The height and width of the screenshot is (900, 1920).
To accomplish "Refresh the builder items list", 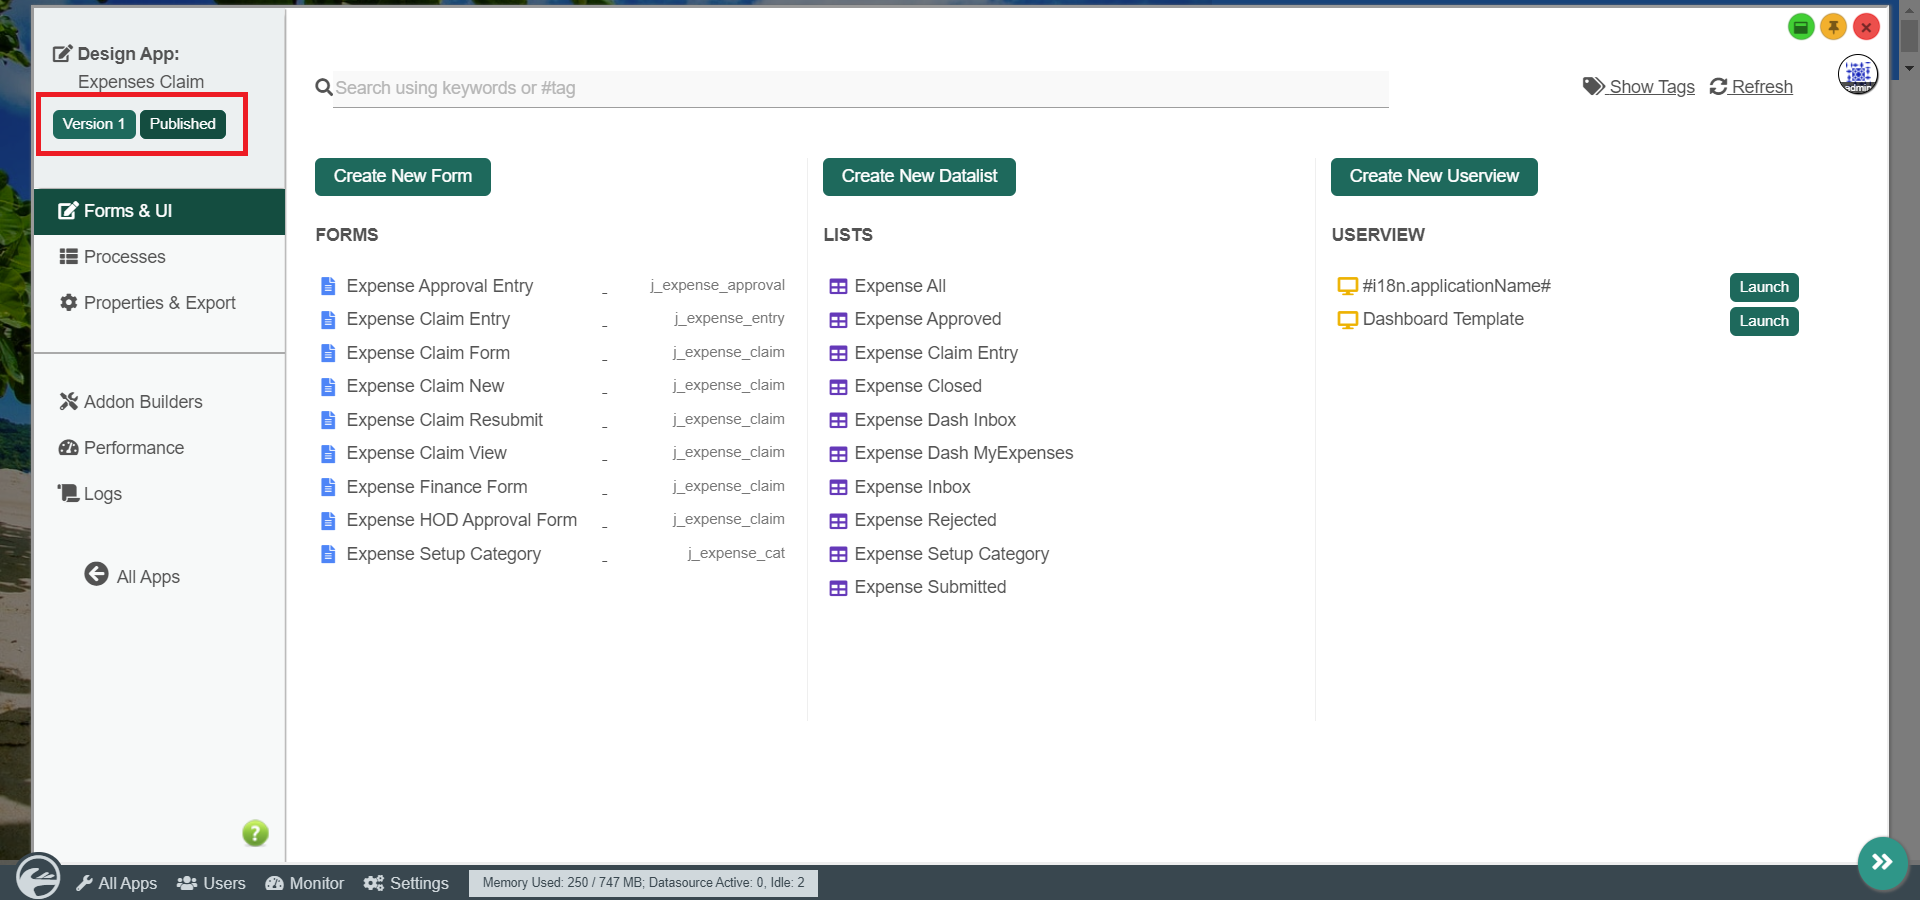I will tap(1751, 87).
